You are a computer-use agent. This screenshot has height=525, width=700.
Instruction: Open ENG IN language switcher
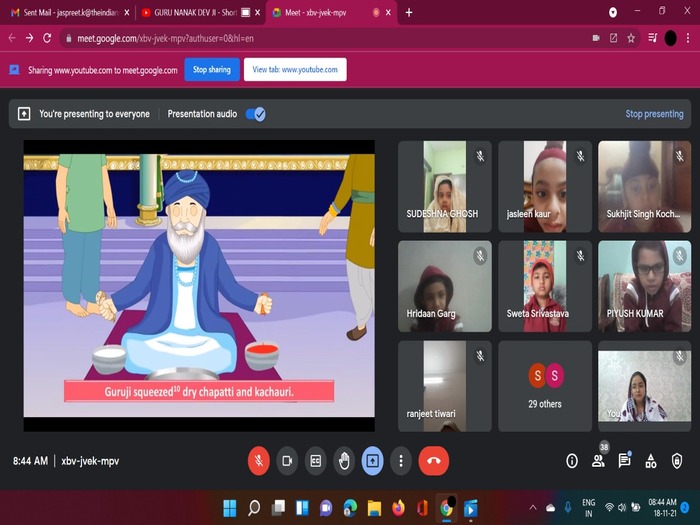[x=588, y=508]
